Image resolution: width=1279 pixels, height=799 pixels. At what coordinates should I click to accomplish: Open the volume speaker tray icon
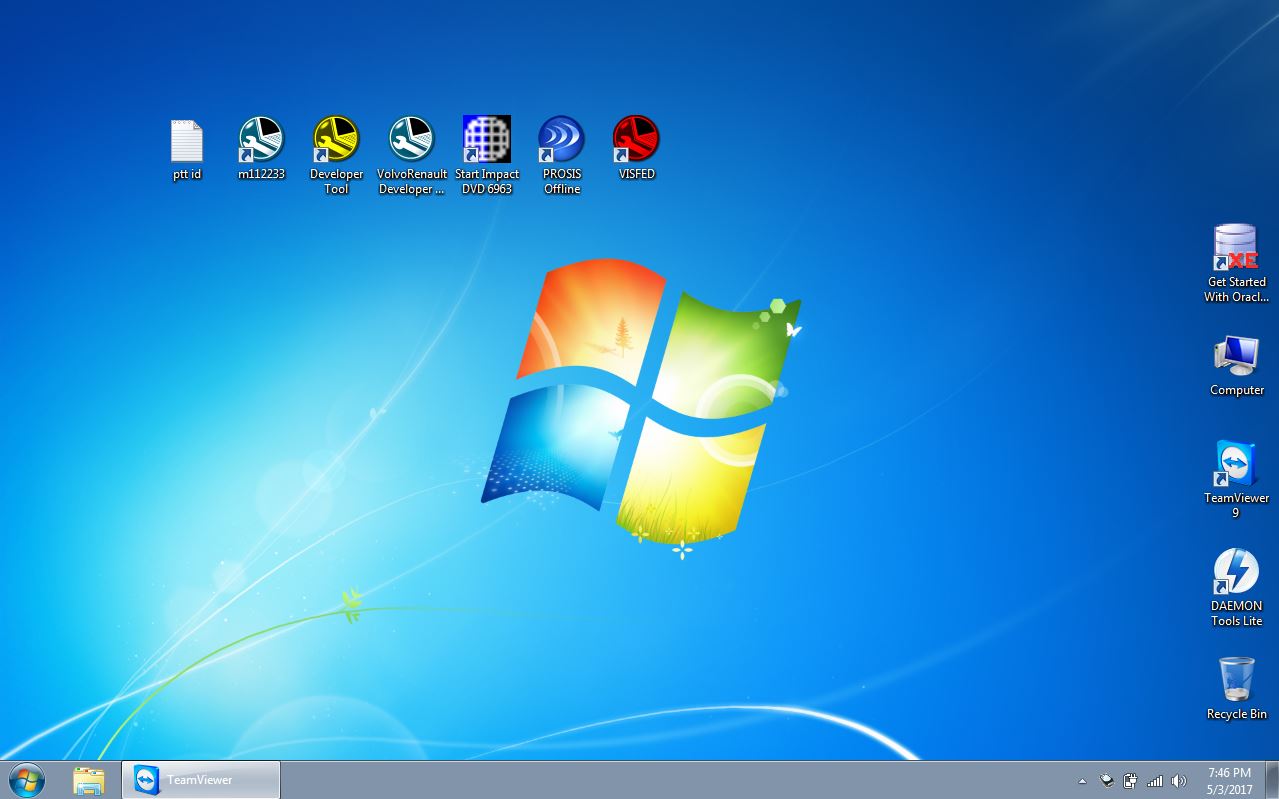(1179, 781)
